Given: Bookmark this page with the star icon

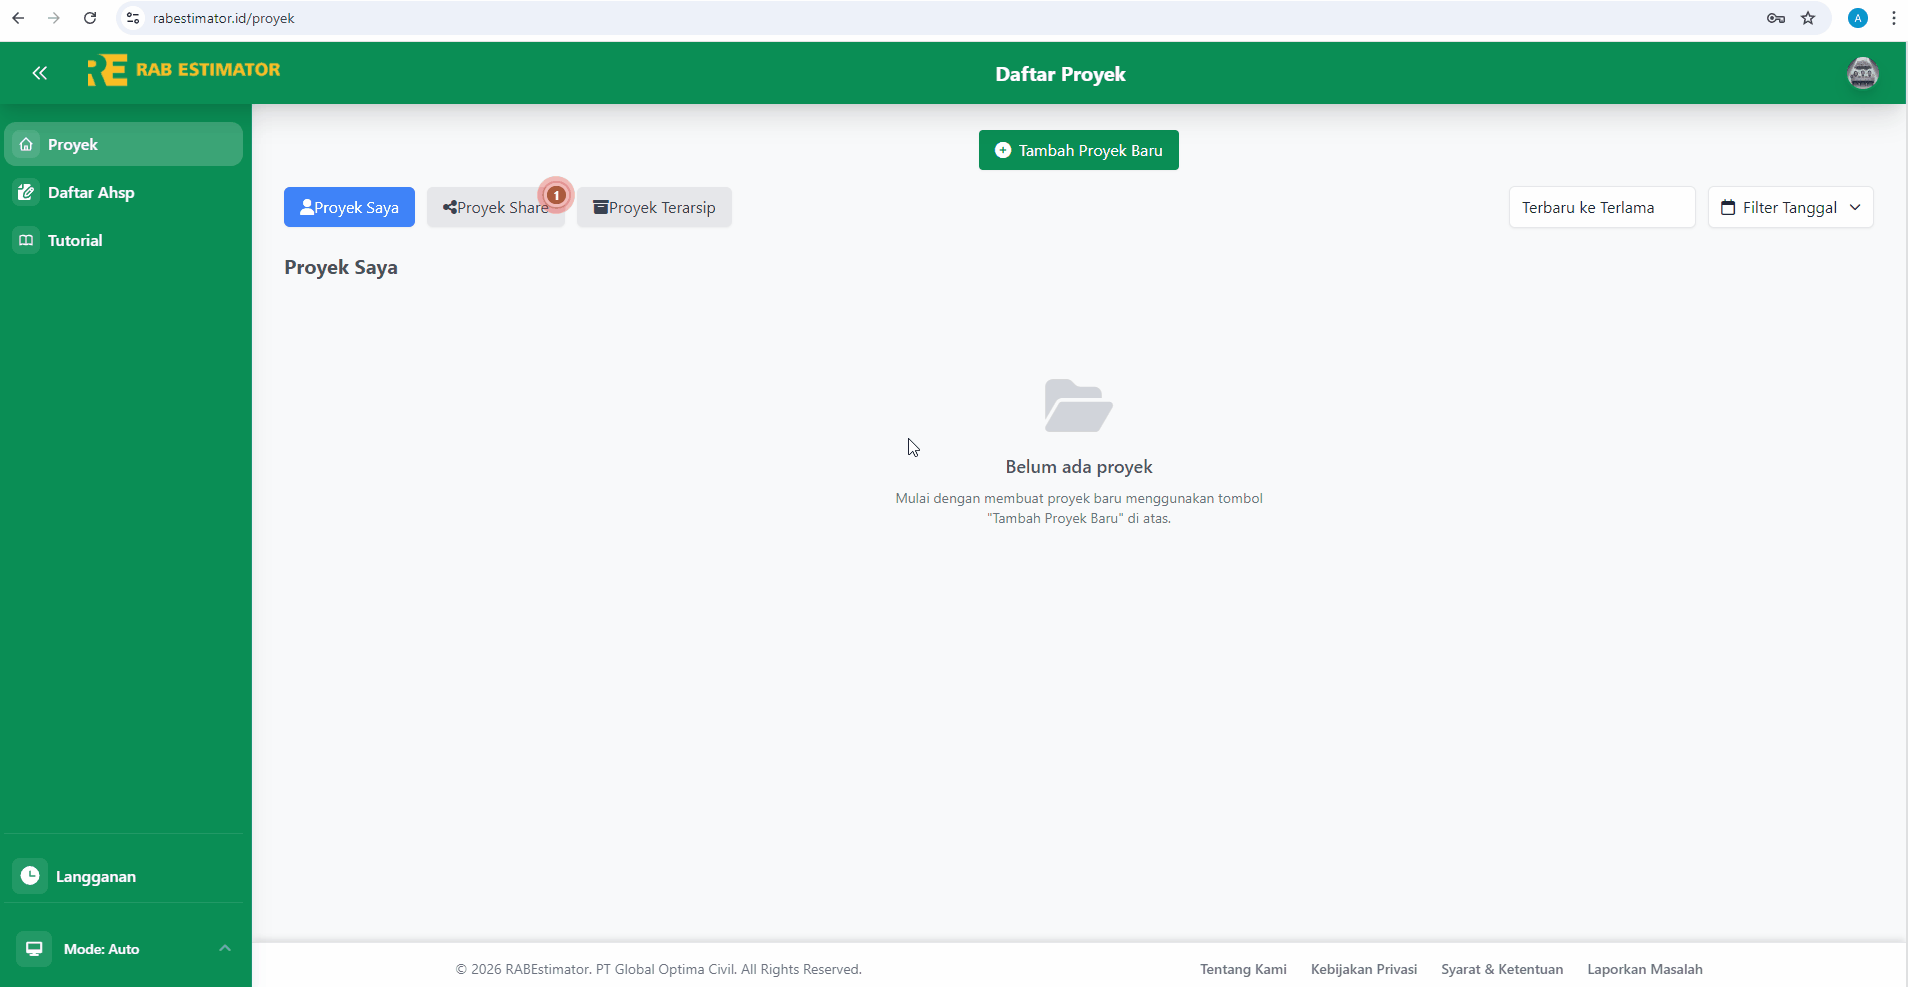Looking at the screenshot, I should (1809, 17).
